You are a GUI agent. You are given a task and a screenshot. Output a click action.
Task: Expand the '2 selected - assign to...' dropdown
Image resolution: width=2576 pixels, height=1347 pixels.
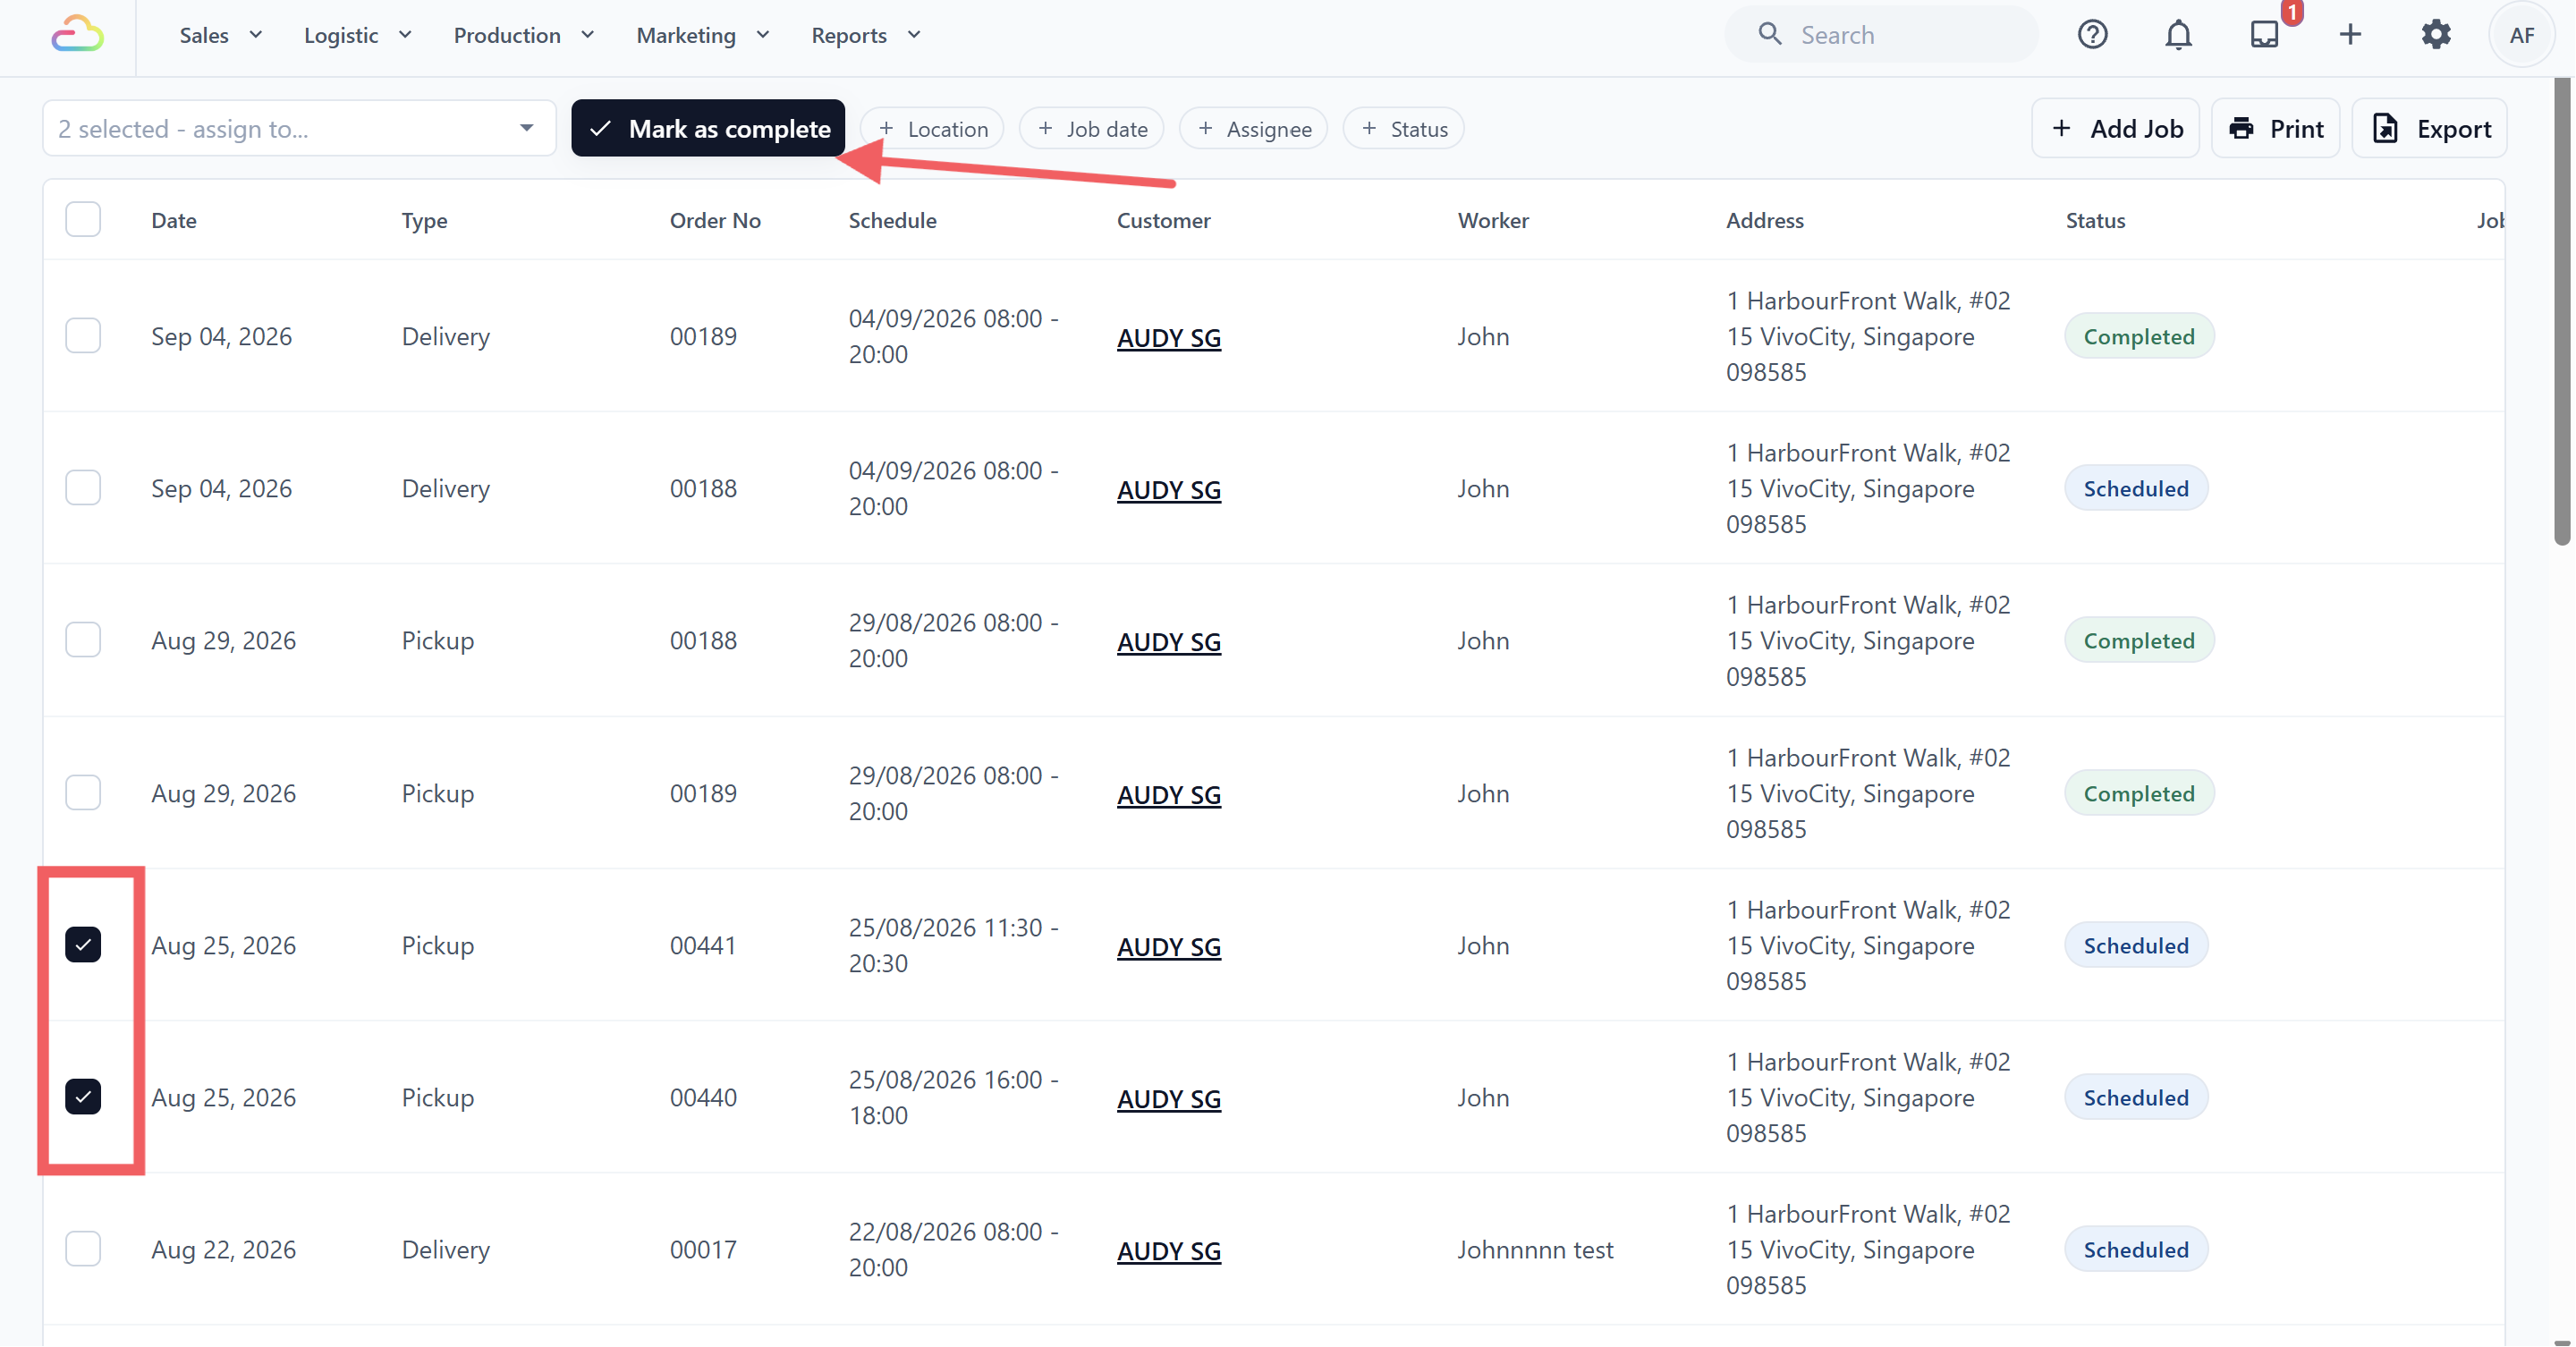click(299, 129)
